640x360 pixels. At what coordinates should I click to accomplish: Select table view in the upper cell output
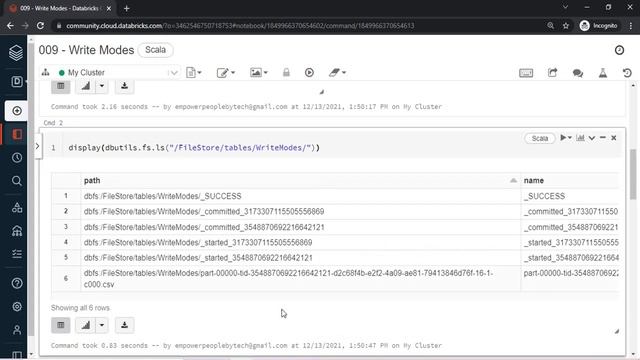(x=61, y=86)
